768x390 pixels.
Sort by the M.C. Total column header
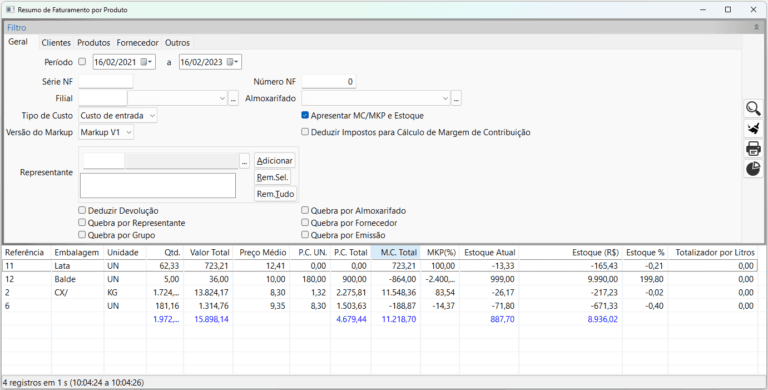[396, 252]
